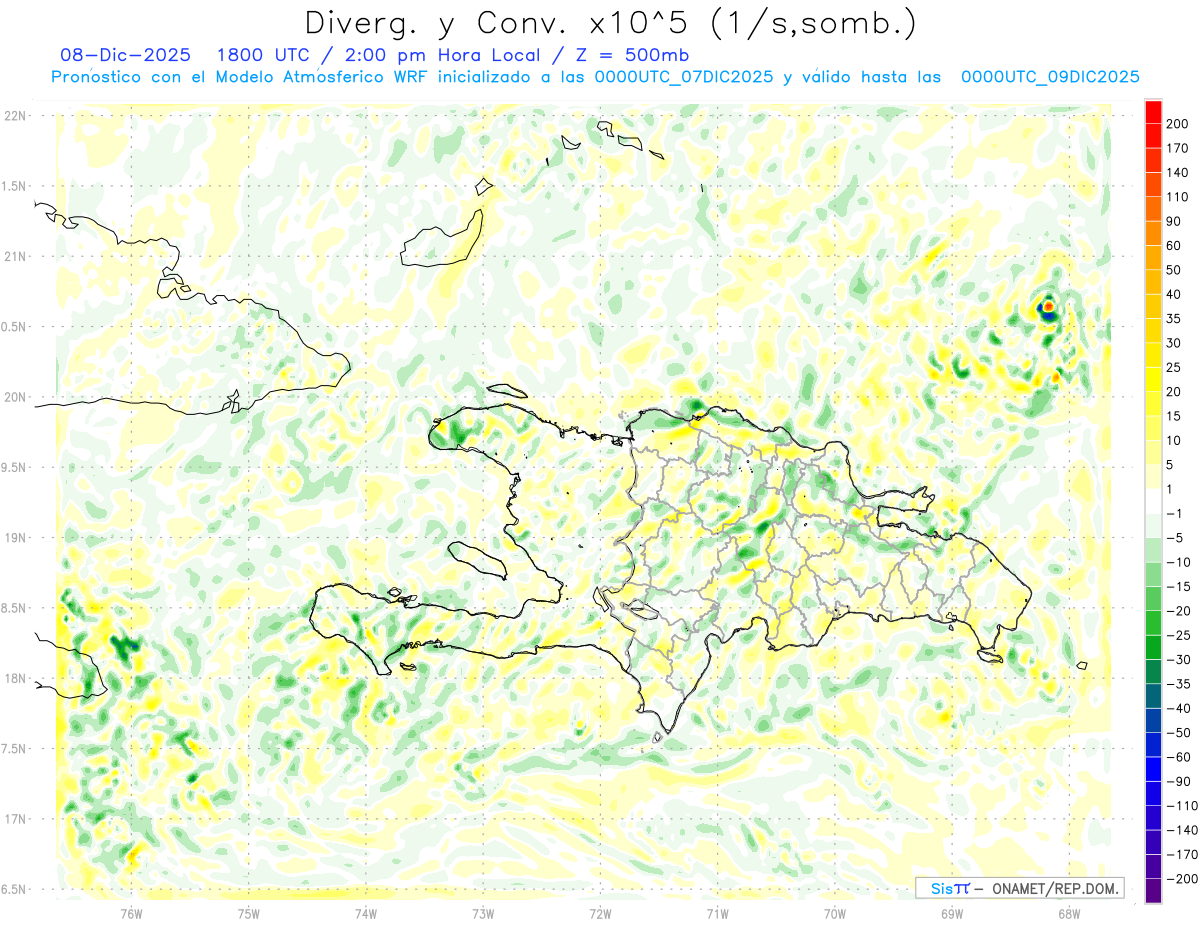The width and height of the screenshot is (1200, 927).
Task: Click the "72W" longitude label
Action: 600,913
